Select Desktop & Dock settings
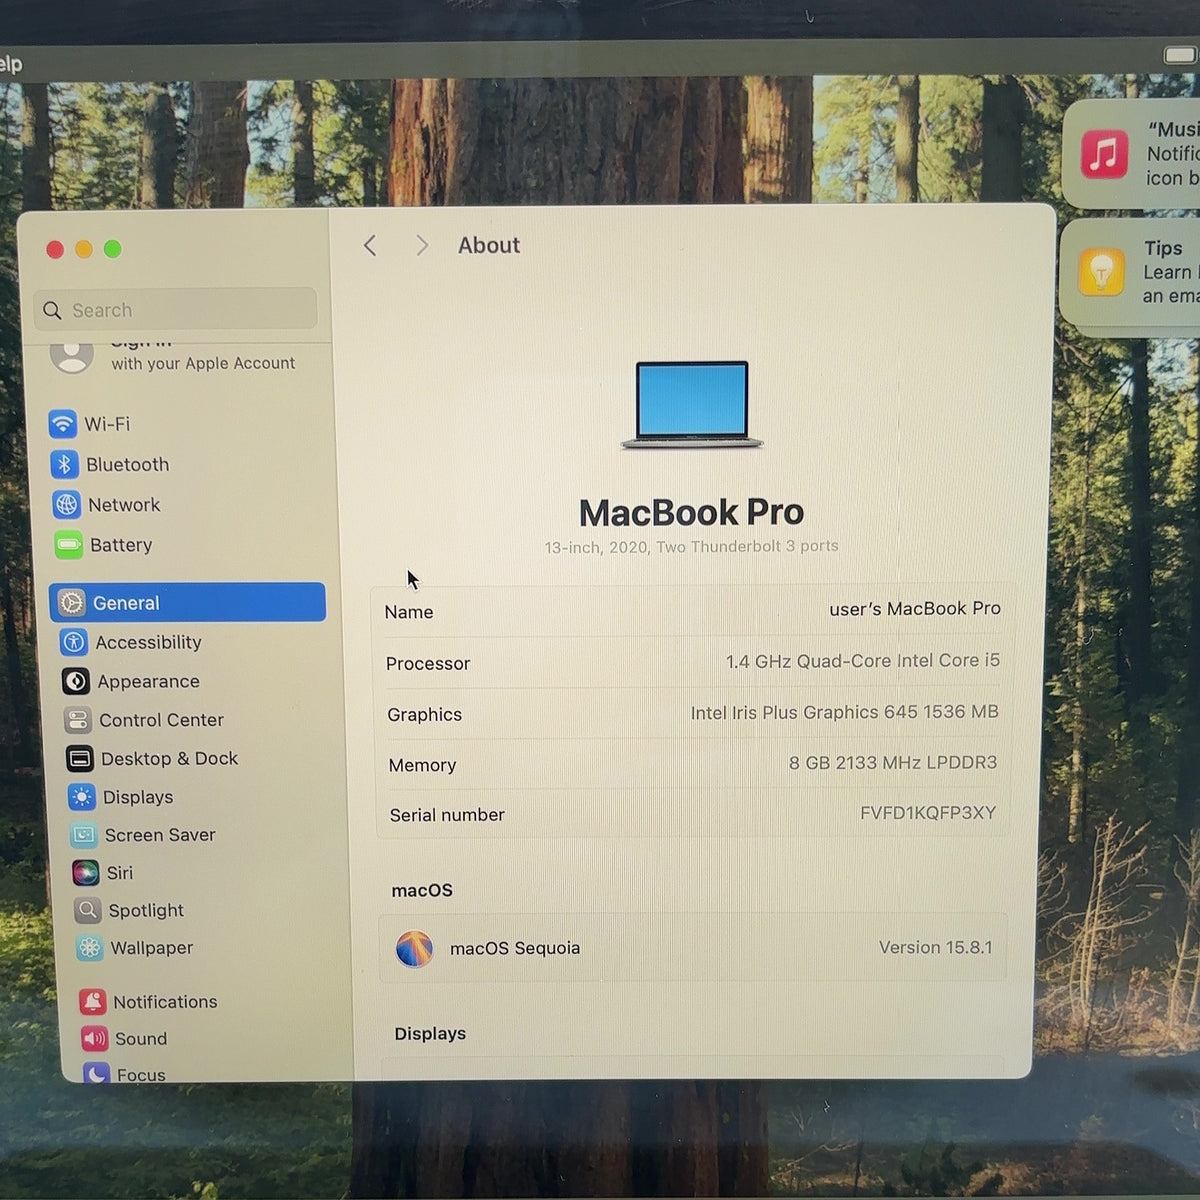This screenshot has width=1200, height=1200. [x=152, y=758]
